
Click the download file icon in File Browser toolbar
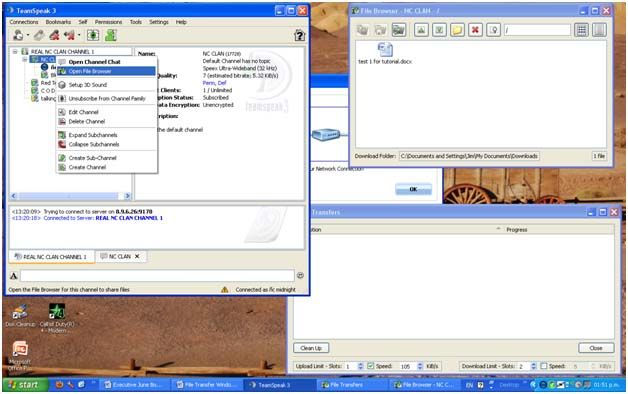[439, 30]
